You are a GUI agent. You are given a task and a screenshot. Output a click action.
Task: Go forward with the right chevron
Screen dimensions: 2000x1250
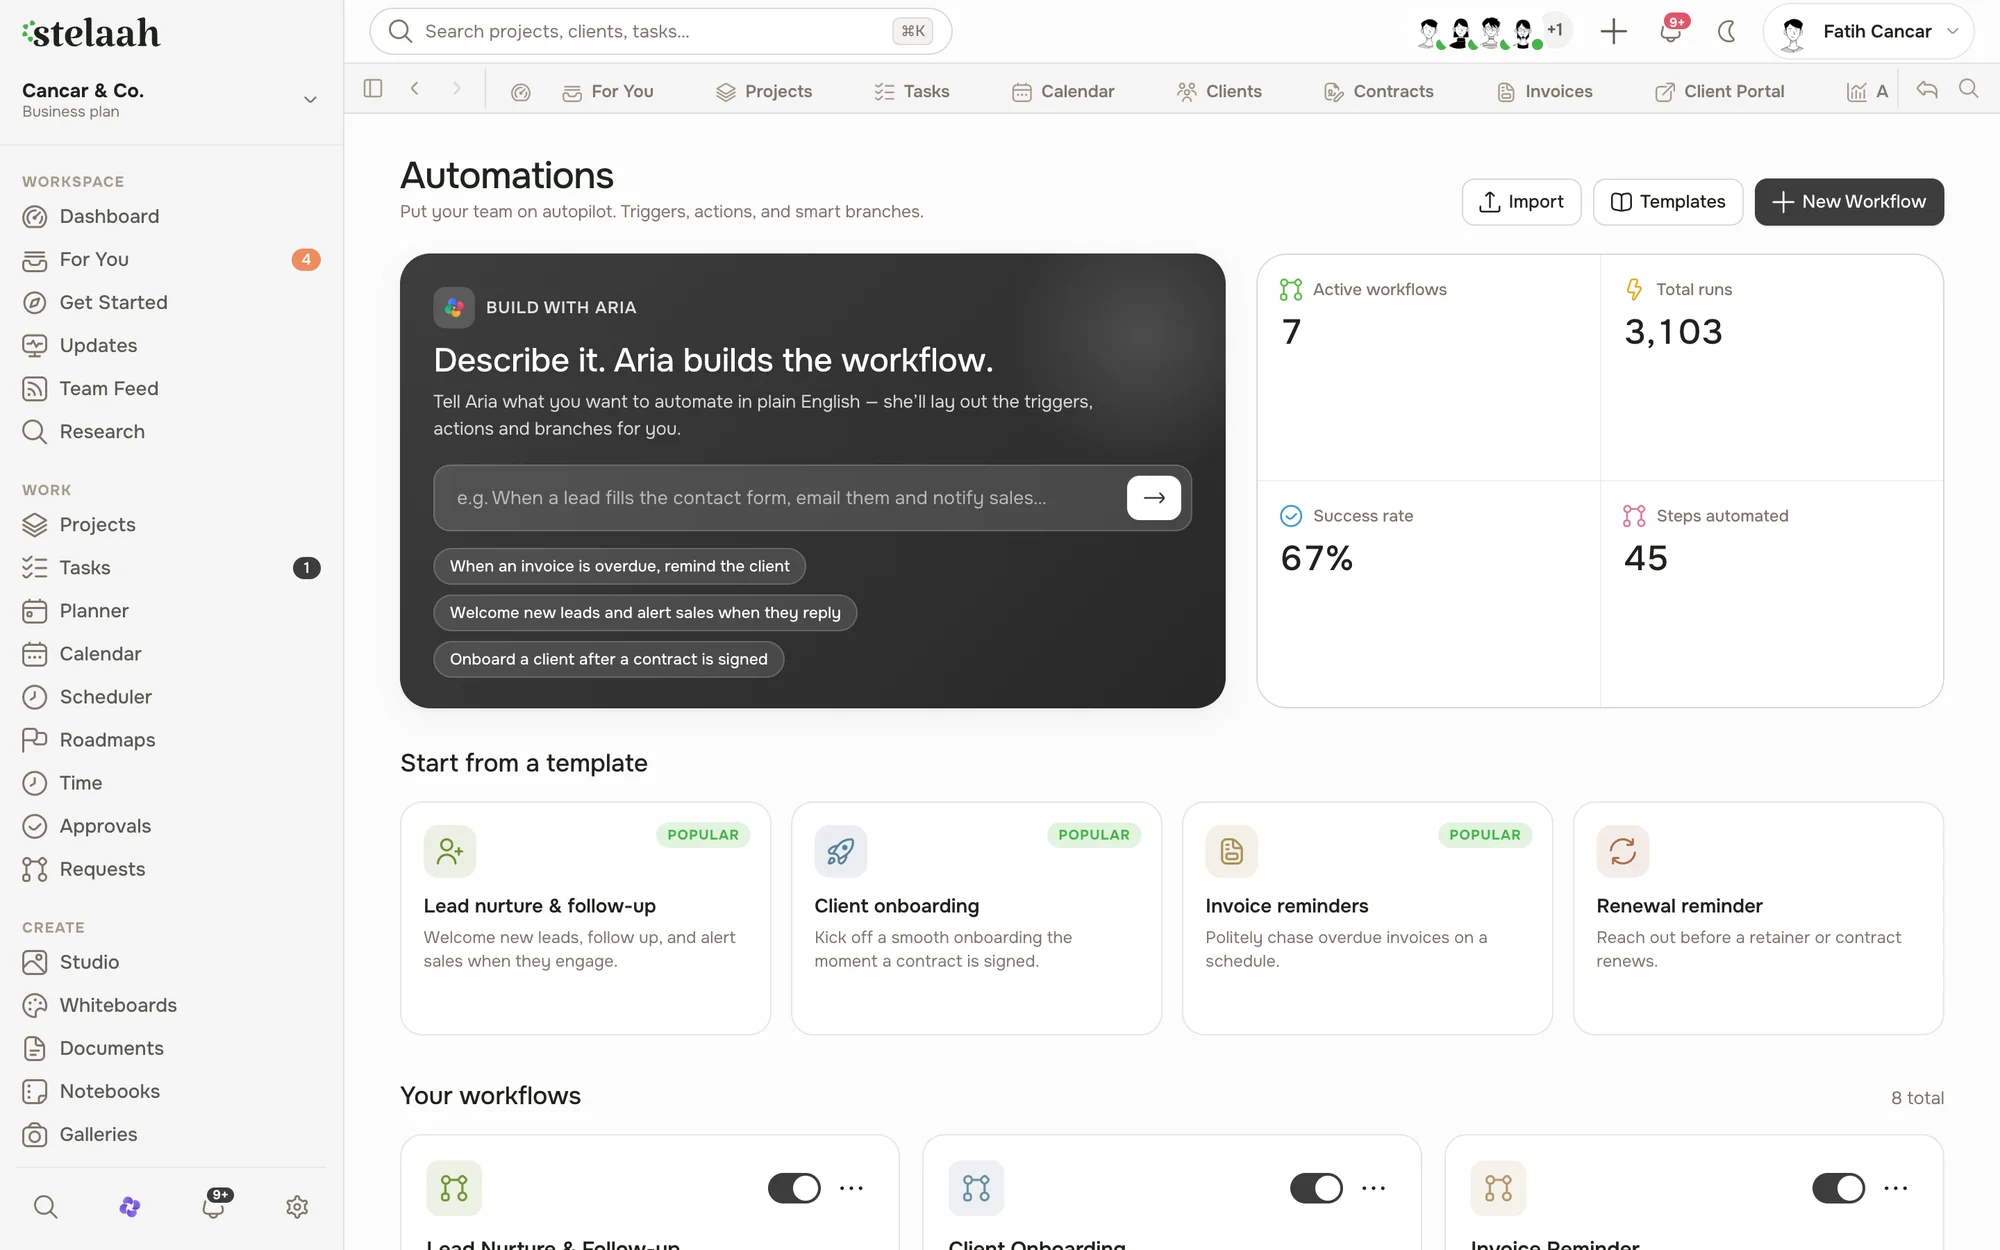click(x=457, y=89)
